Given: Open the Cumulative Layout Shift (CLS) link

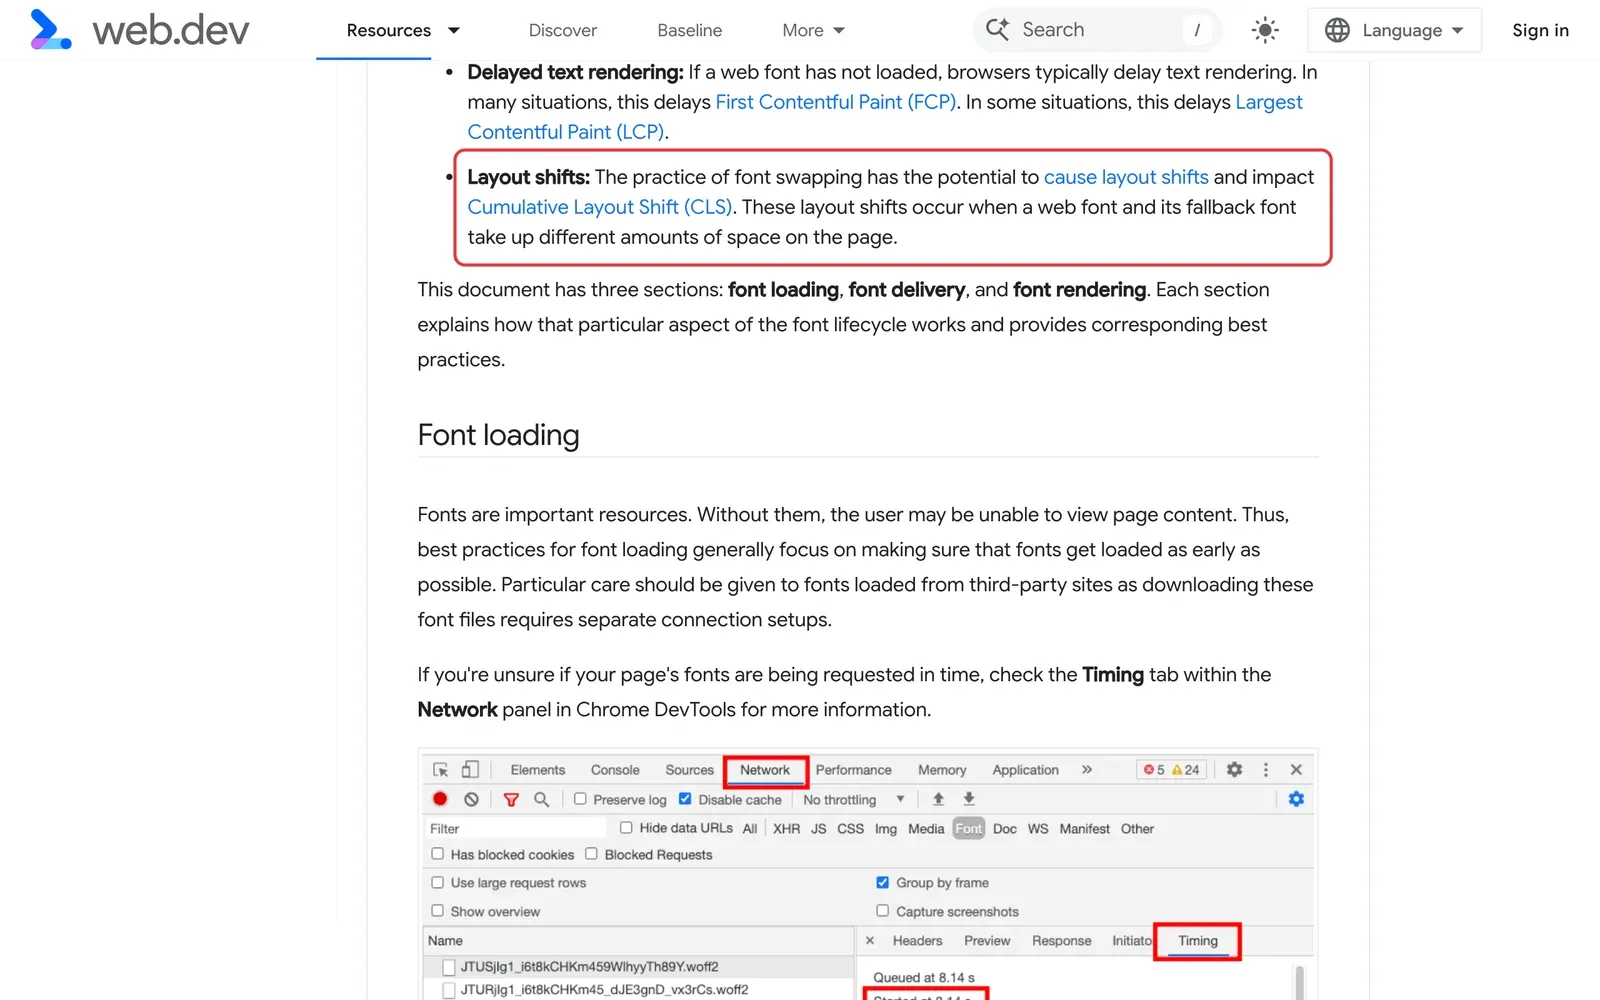Looking at the screenshot, I should coord(600,207).
